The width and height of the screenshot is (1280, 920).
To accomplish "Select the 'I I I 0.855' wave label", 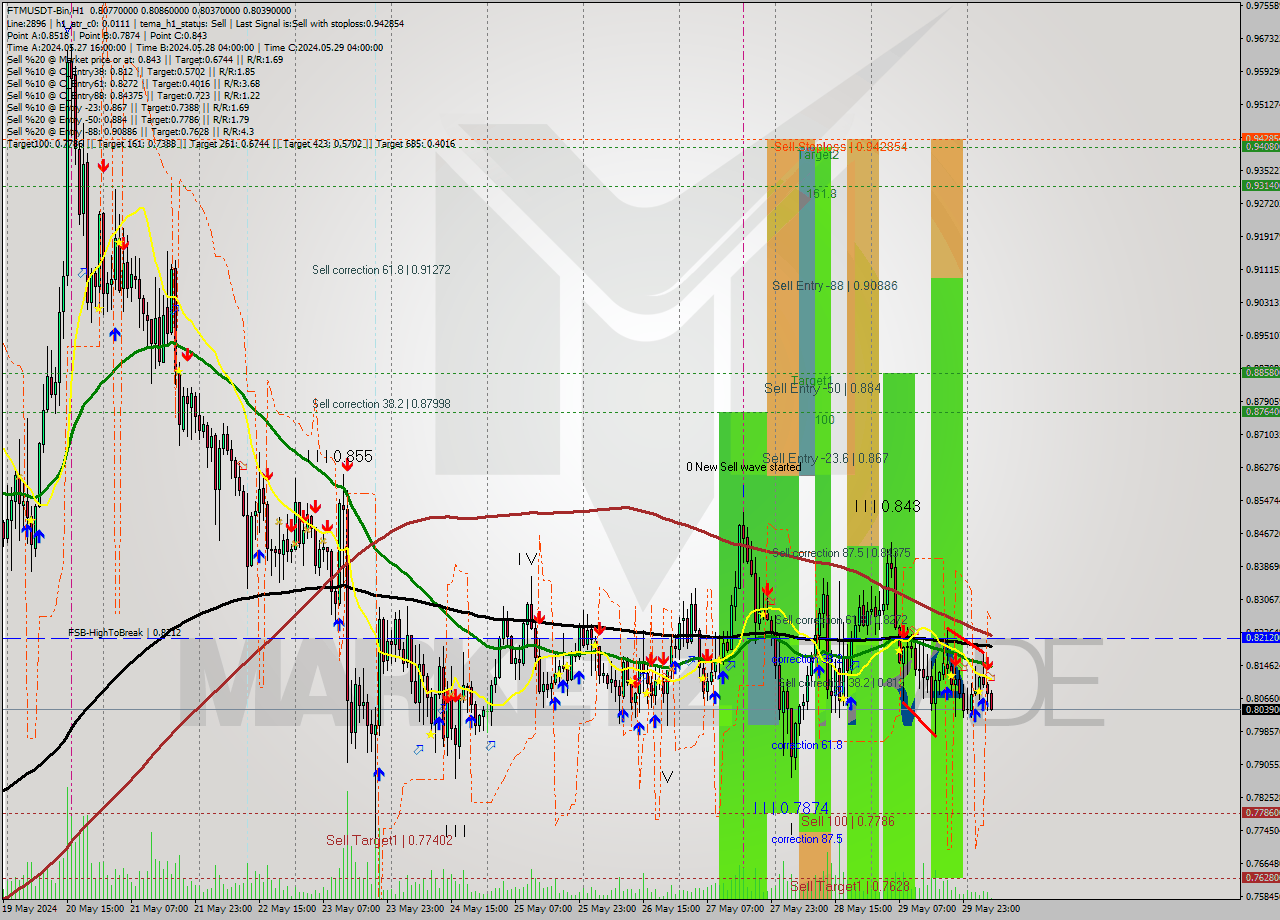I will (x=339, y=456).
